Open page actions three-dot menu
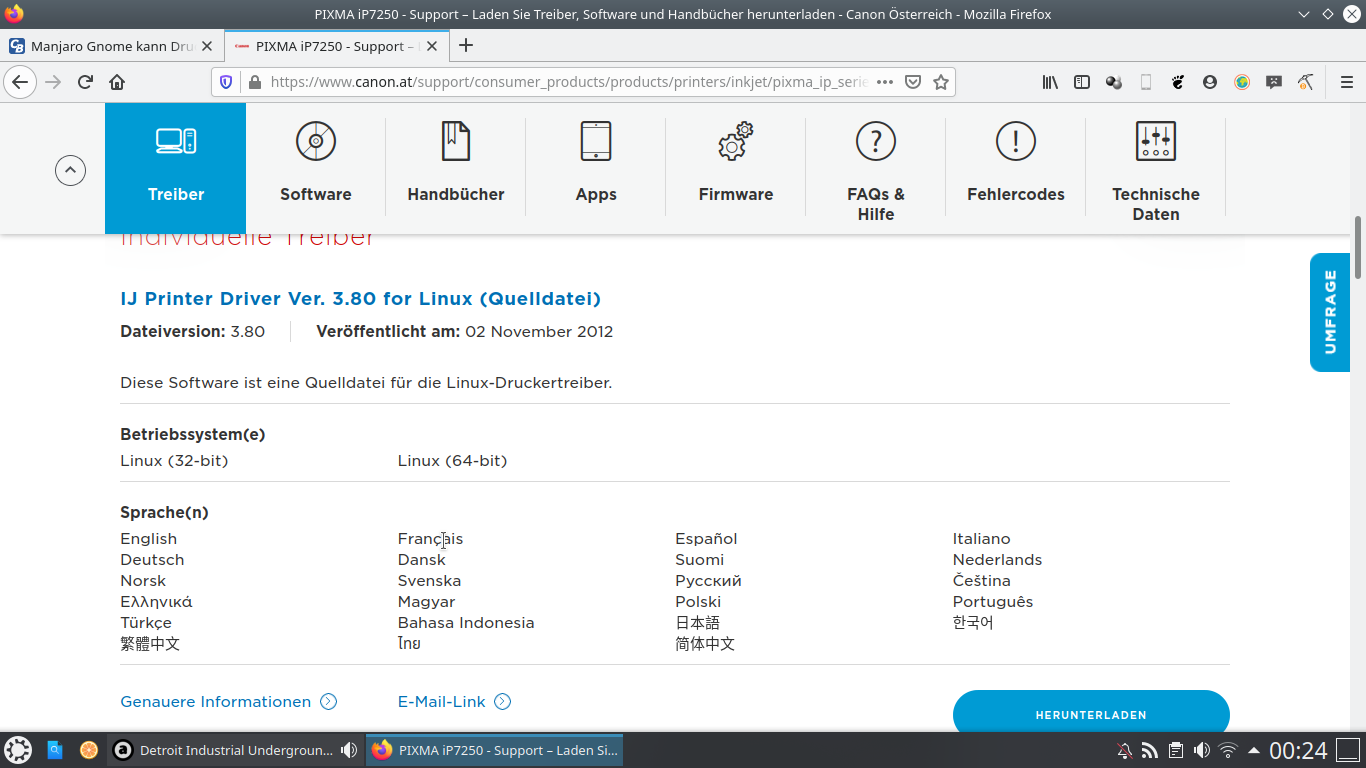 tap(885, 82)
